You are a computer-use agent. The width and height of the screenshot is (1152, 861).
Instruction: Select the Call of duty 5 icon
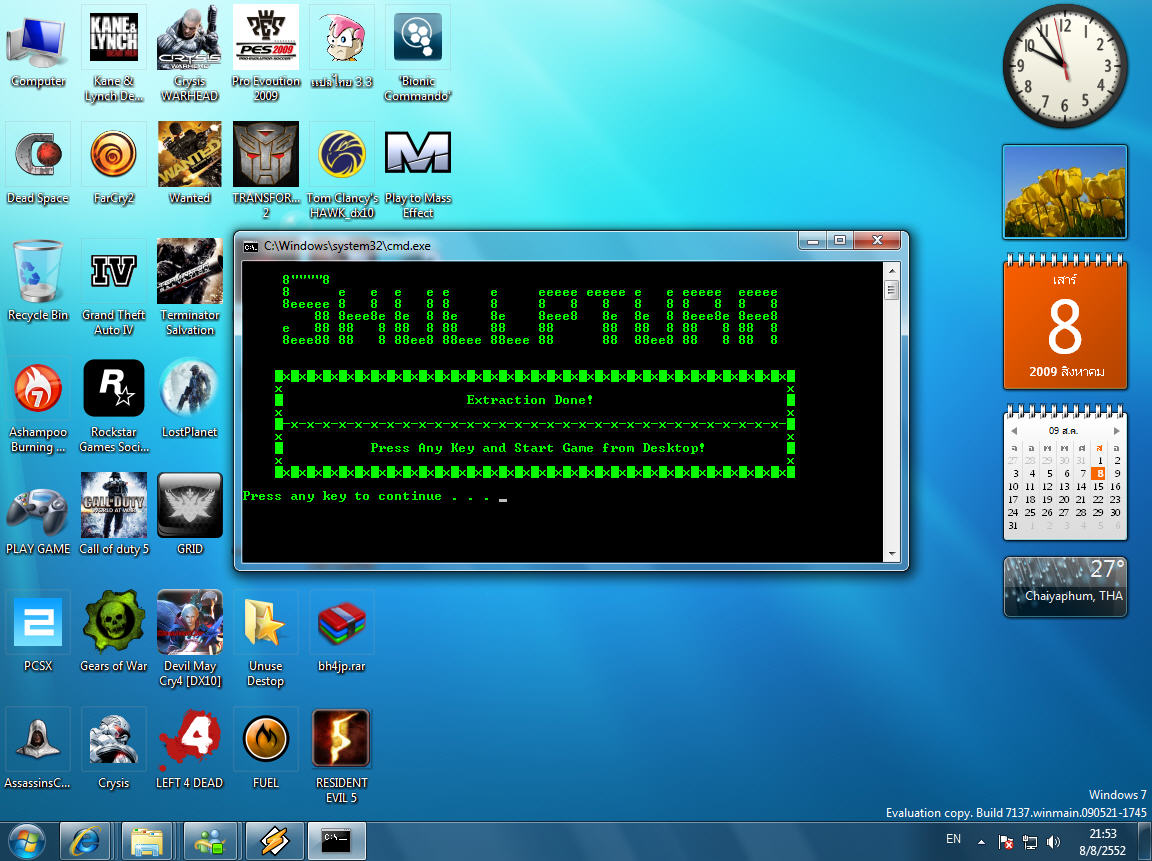pyautogui.click(x=113, y=514)
